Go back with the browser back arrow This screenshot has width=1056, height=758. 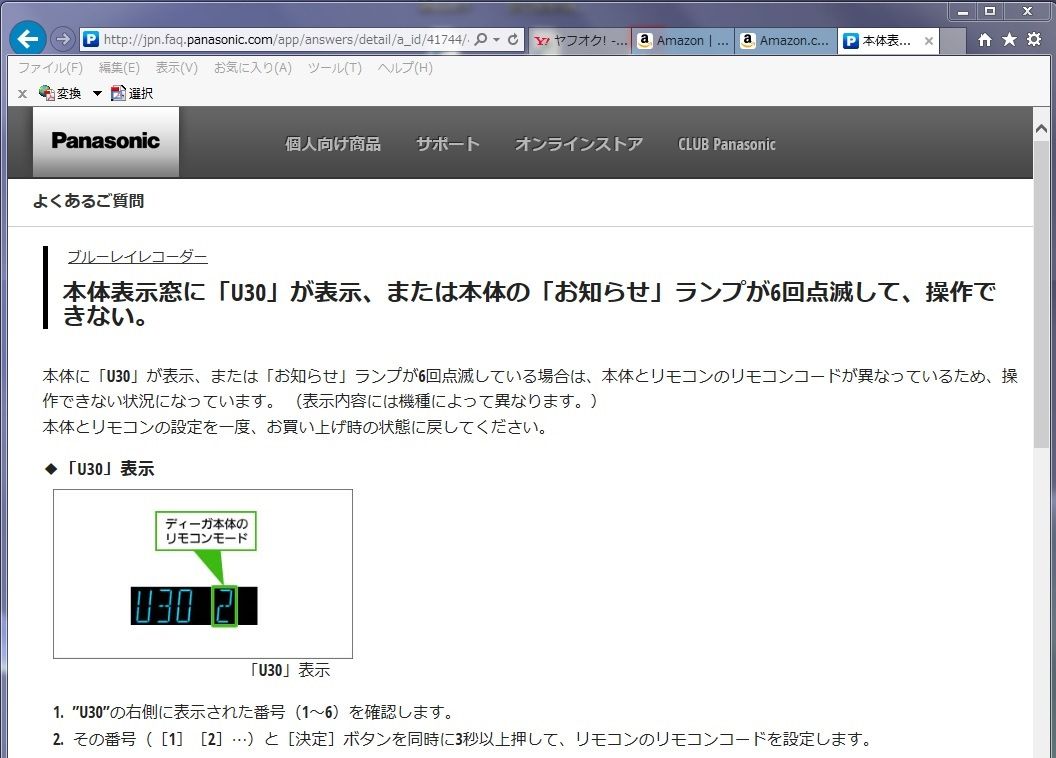[x=28, y=39]
